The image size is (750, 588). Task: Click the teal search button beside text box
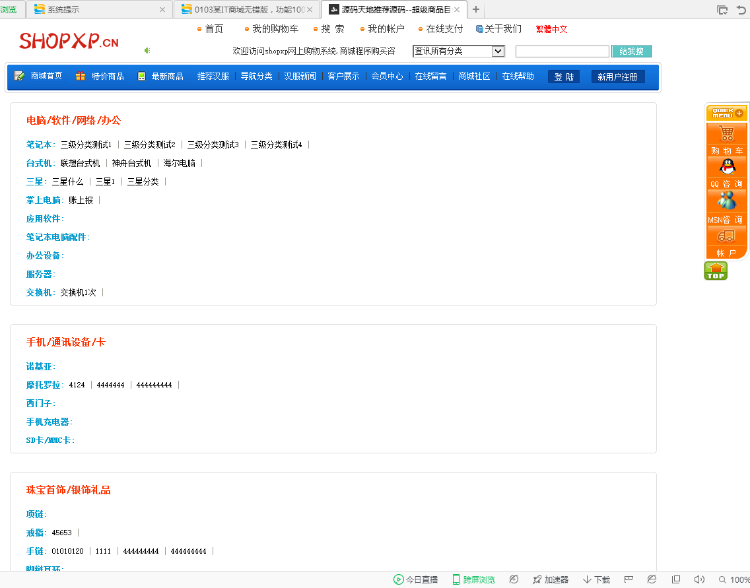coord(631,51)
